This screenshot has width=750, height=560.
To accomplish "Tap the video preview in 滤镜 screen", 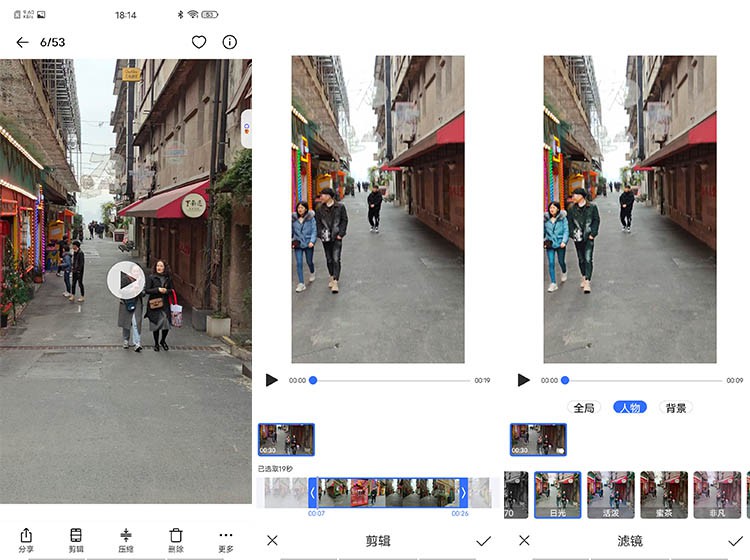I will click(630, 209).
